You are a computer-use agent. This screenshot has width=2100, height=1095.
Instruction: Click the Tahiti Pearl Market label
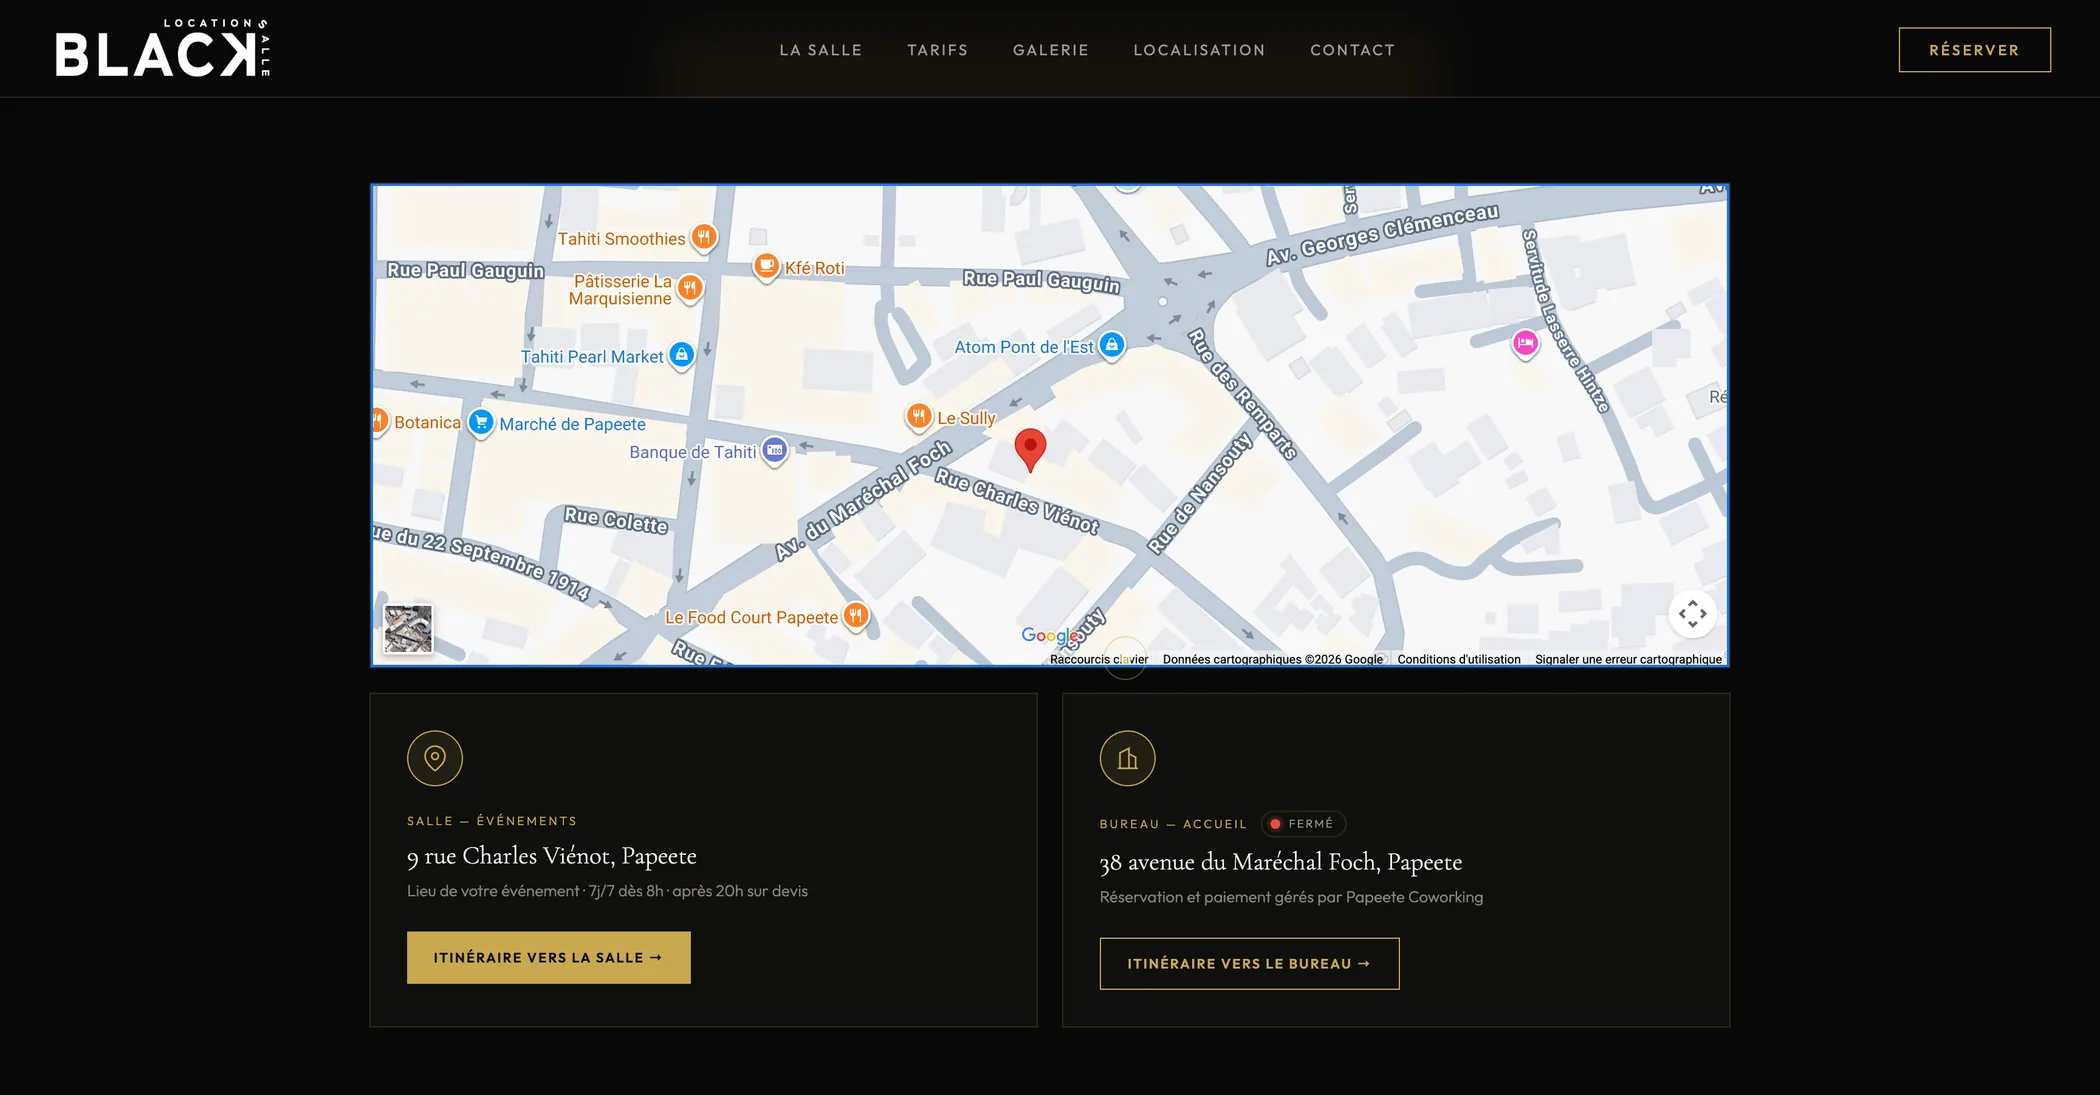[x=592, y=357]
